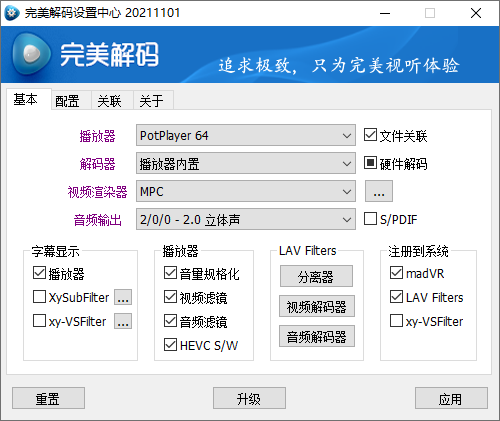
Task: Click the 应用 button
Action: pyautogui.click(x=451, y=398)
